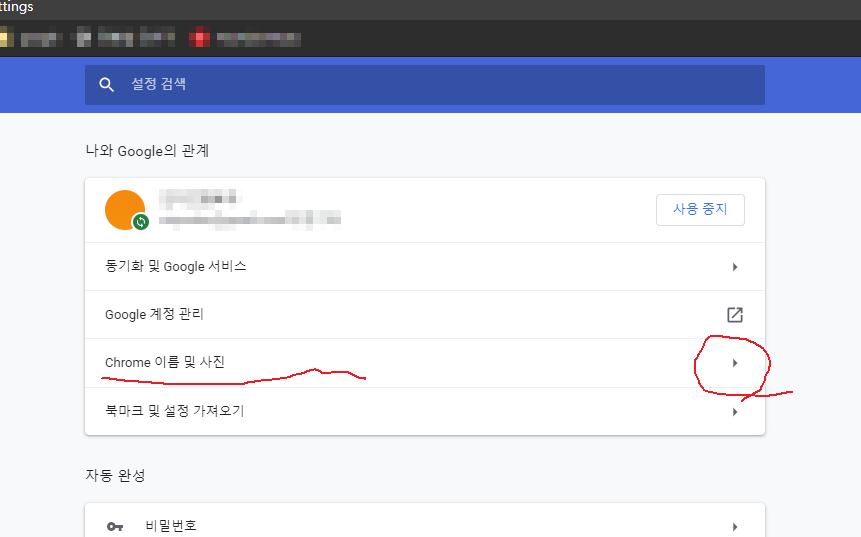Open 동기화 및 Google 서비스 row

coord(424,267)
